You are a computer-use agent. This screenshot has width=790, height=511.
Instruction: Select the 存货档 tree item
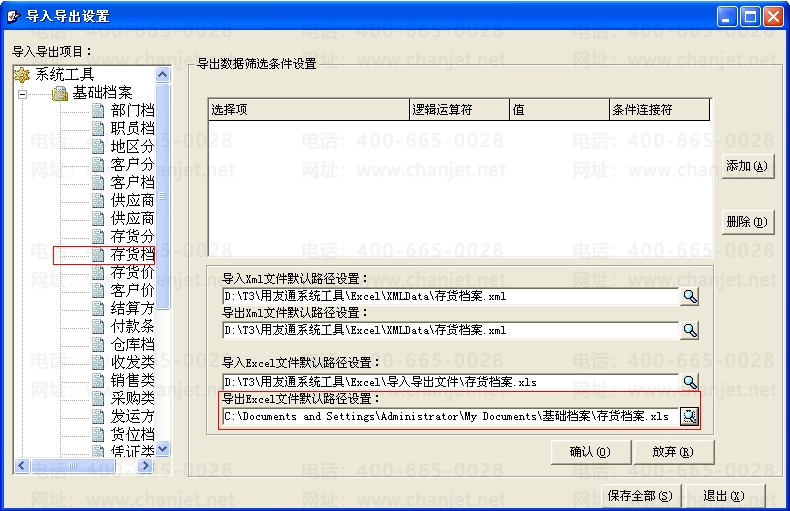click(x=133, y=254)
